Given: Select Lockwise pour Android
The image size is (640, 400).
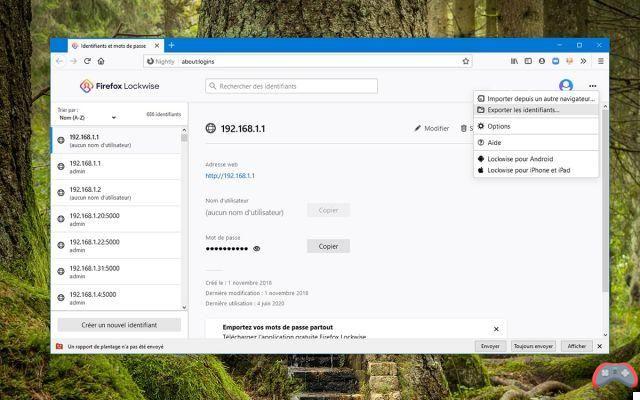Looking at the screenshot, I should 536,159.
